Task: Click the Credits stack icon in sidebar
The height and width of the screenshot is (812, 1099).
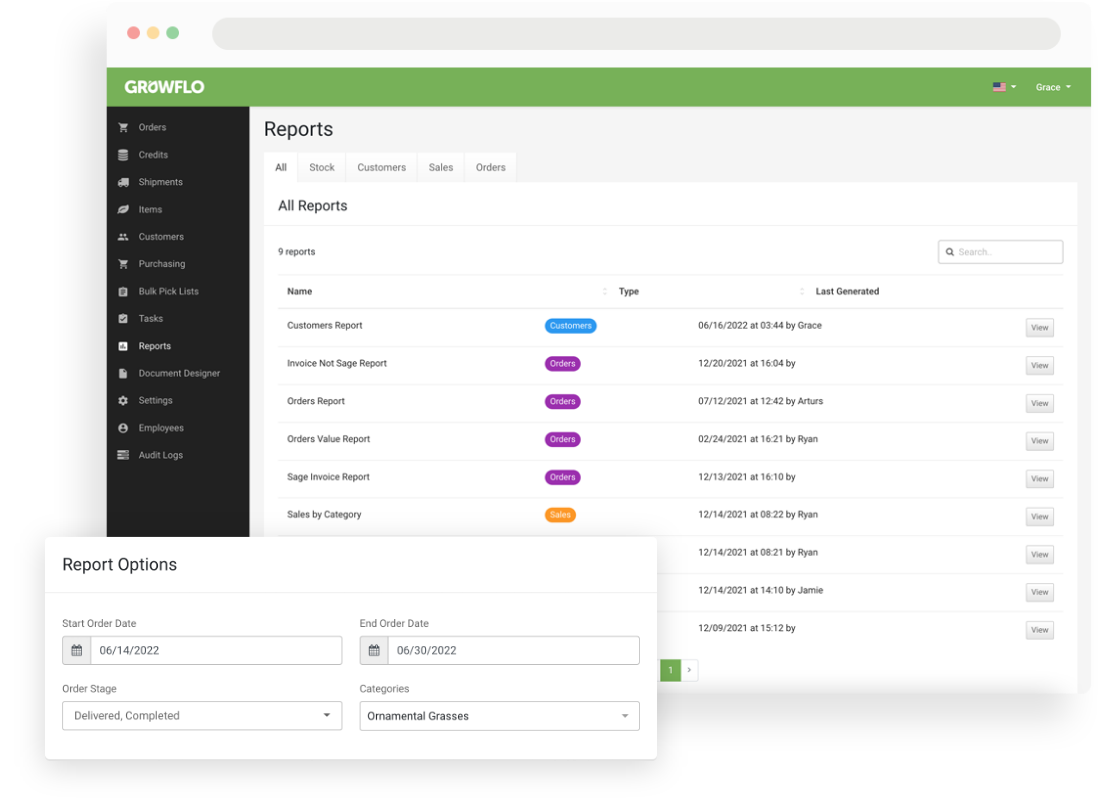Action: coord(123,155)
